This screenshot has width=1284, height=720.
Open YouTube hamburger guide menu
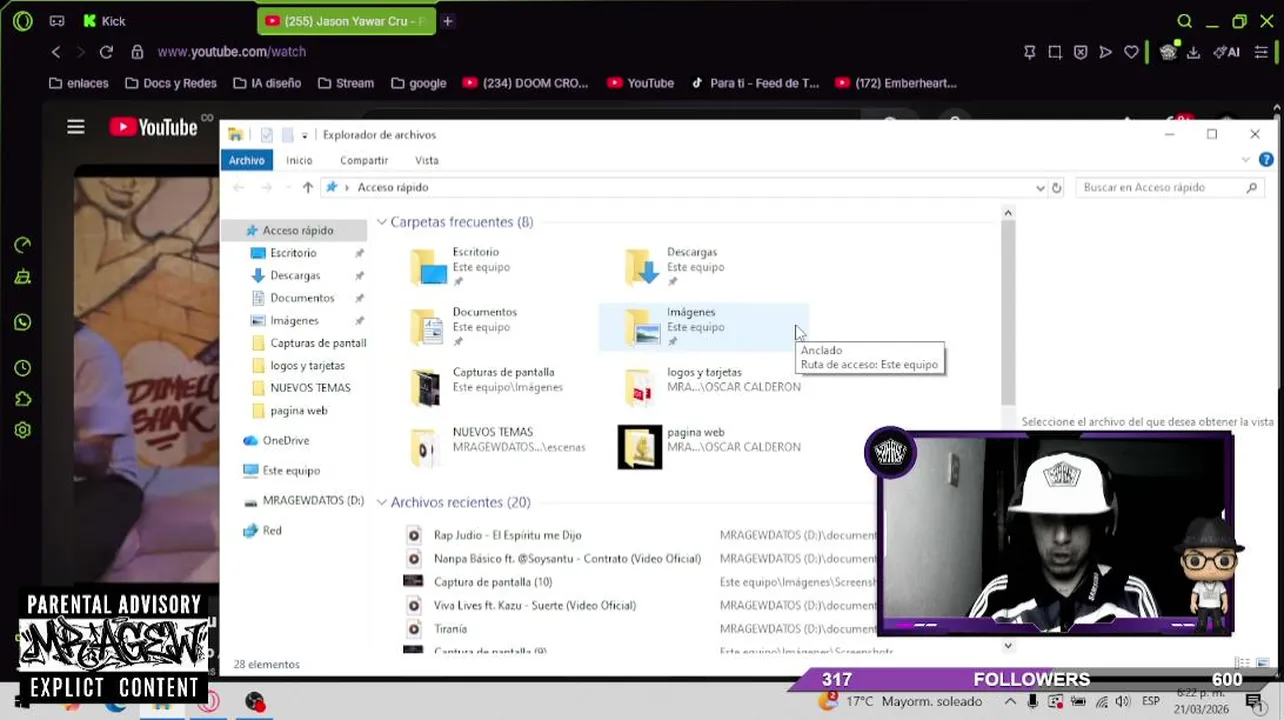76,127
